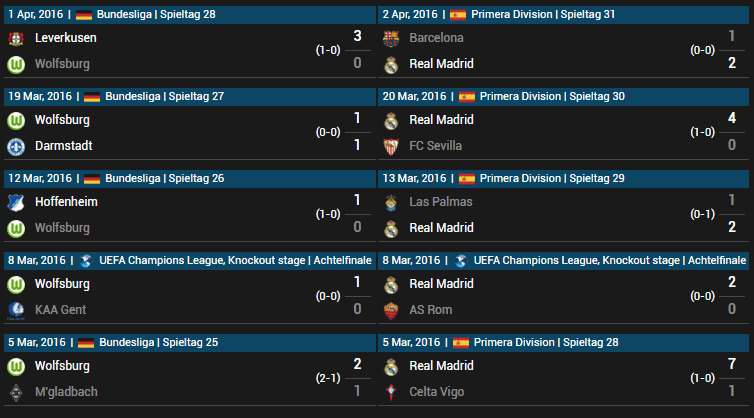Click the Hoffenheim club crest icon
754x418 pixels.
16,203
